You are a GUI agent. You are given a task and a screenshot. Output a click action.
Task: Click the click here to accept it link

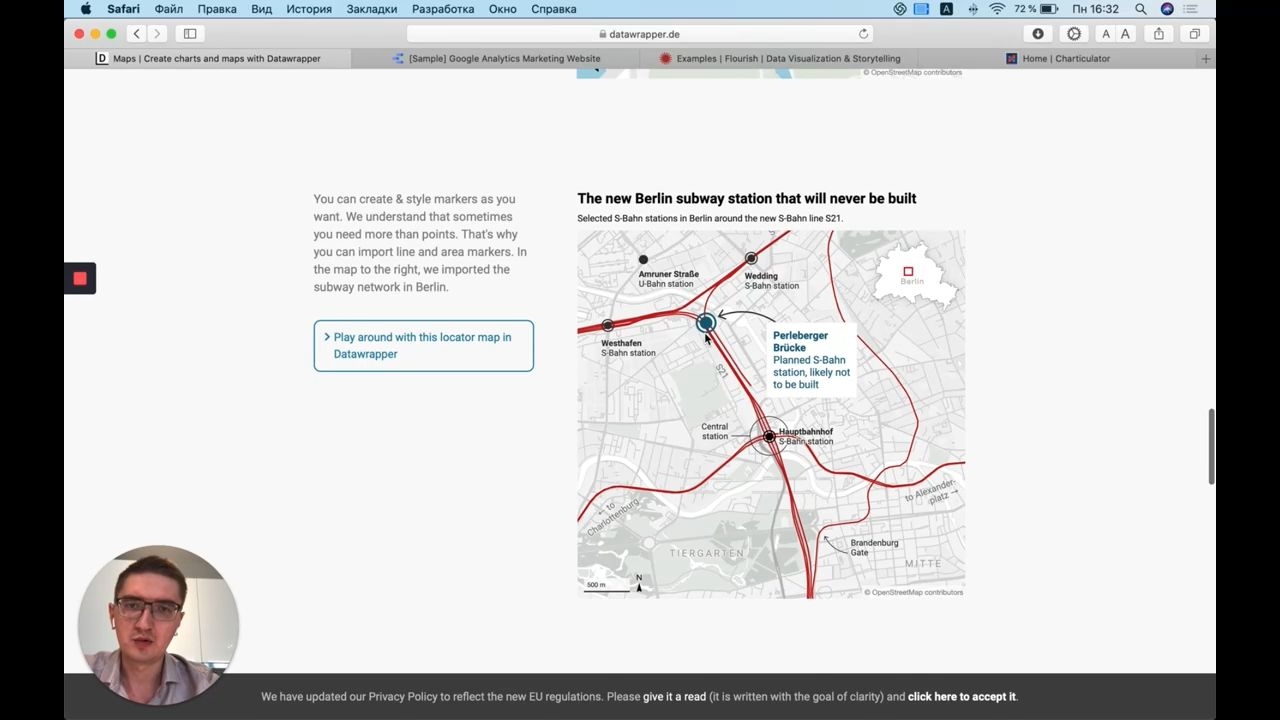click(x=962, y=697)
